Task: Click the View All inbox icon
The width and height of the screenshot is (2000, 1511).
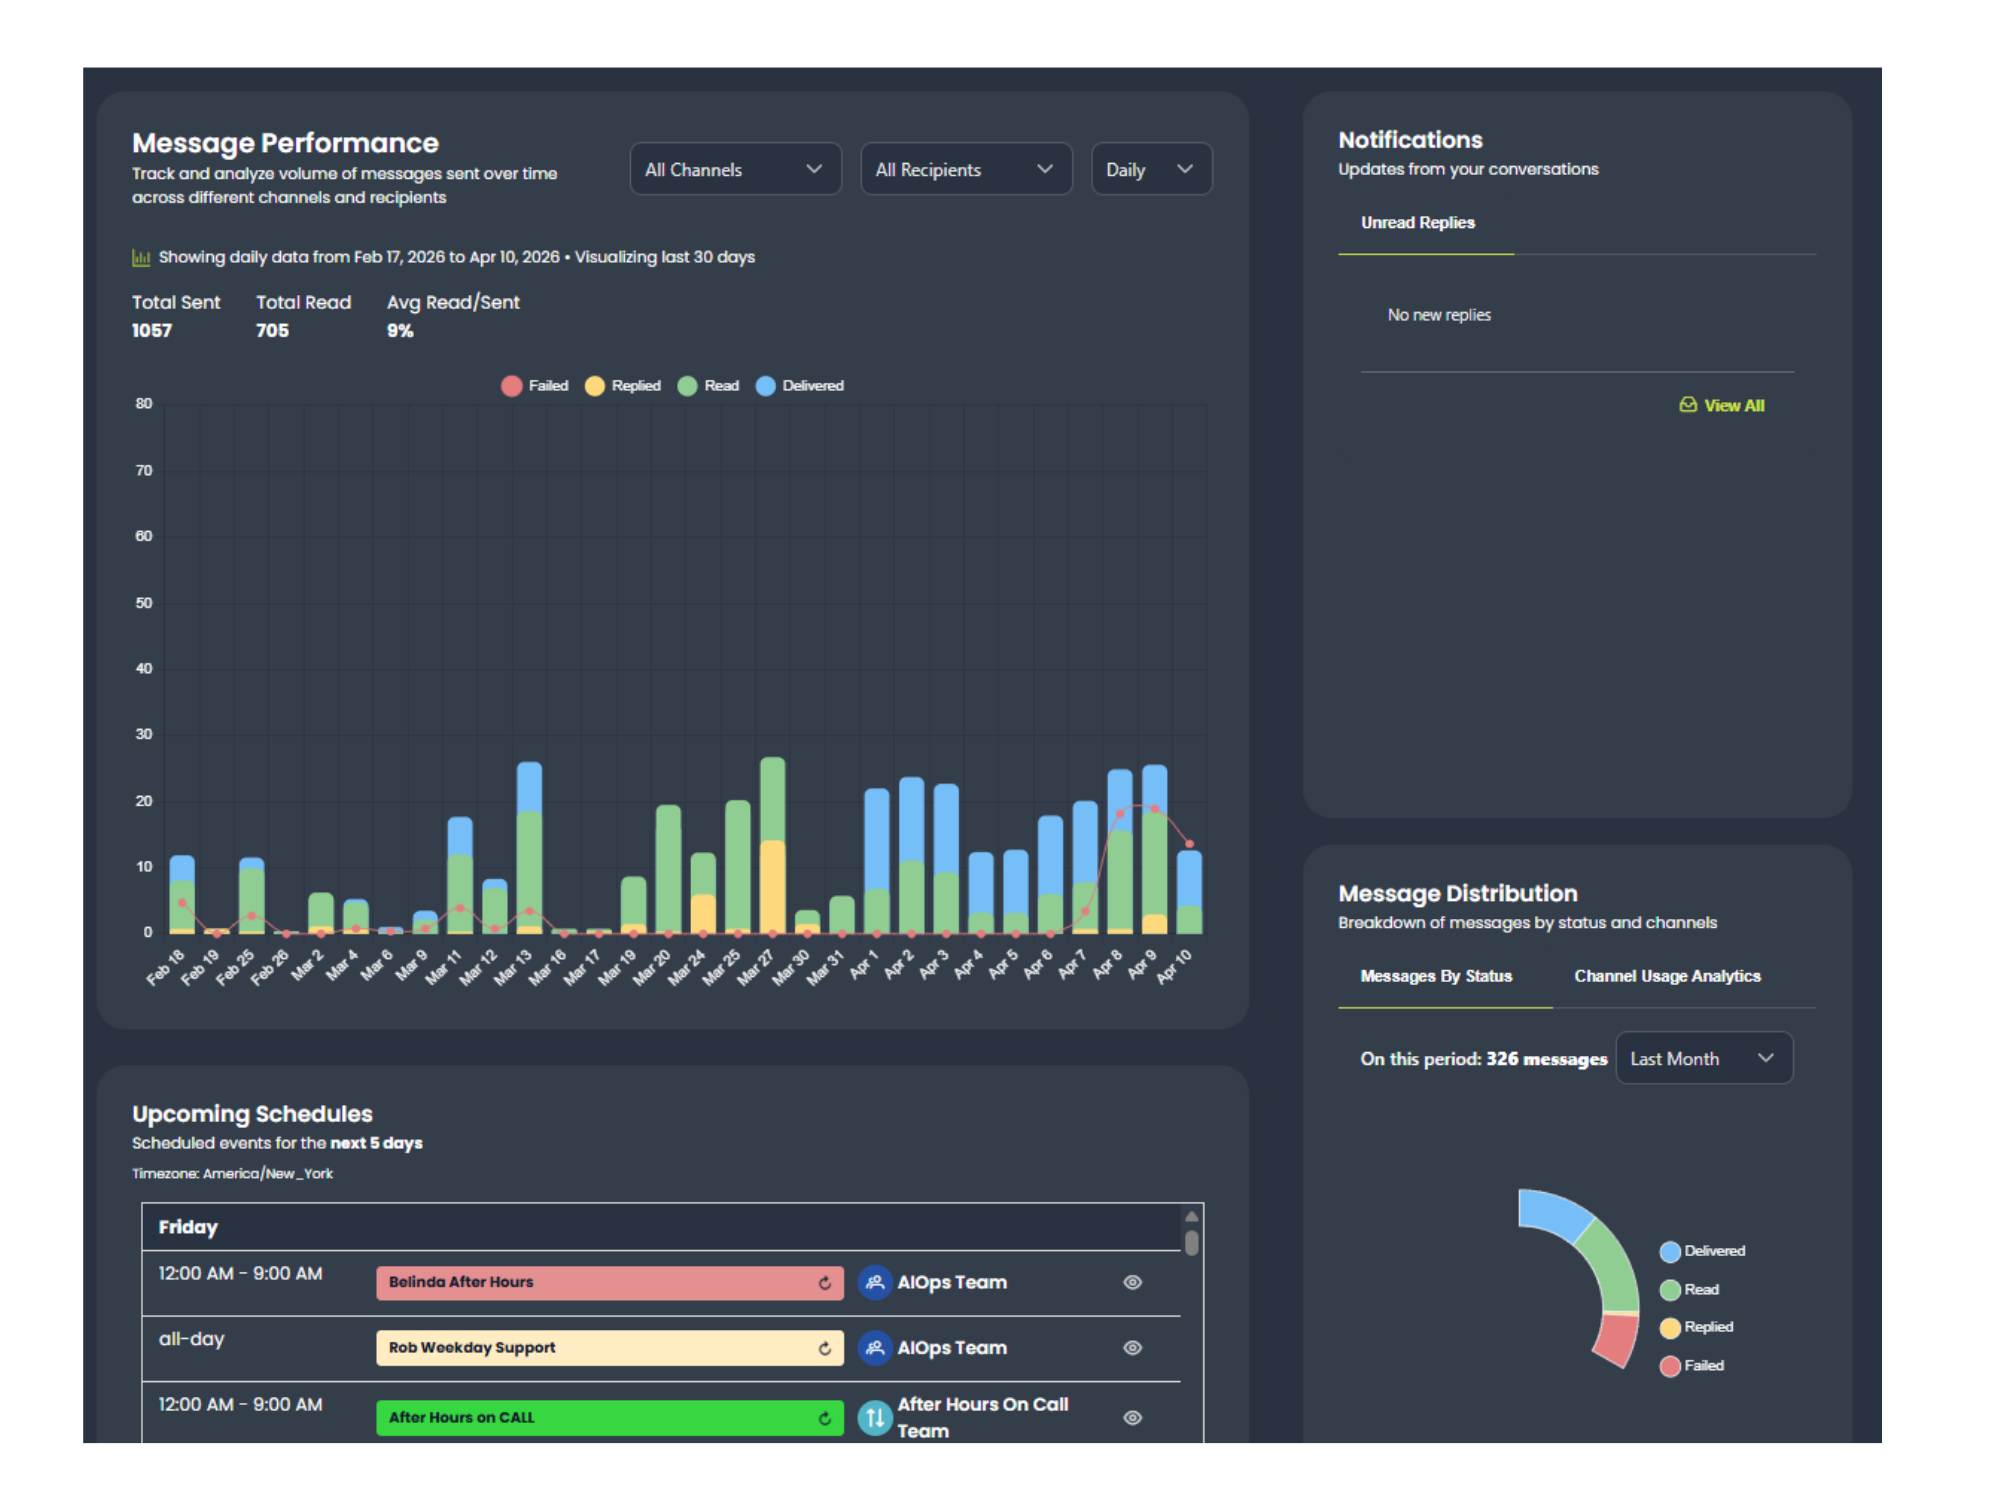Action: point(1687,405)
